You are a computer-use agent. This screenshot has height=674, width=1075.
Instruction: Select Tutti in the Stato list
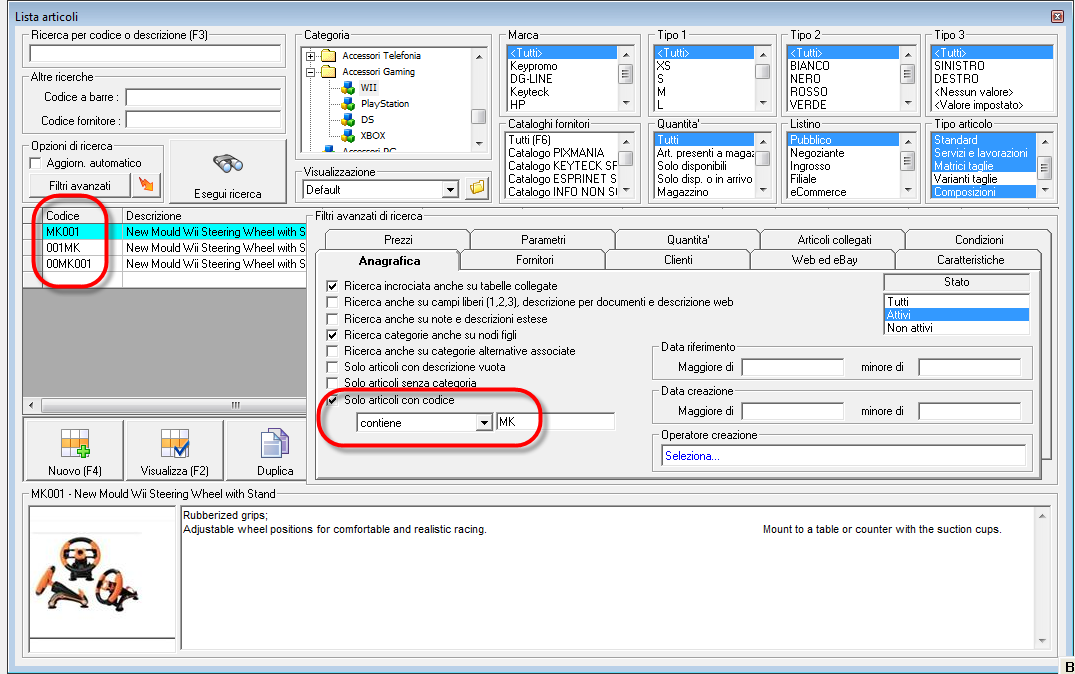coord(957,302)
